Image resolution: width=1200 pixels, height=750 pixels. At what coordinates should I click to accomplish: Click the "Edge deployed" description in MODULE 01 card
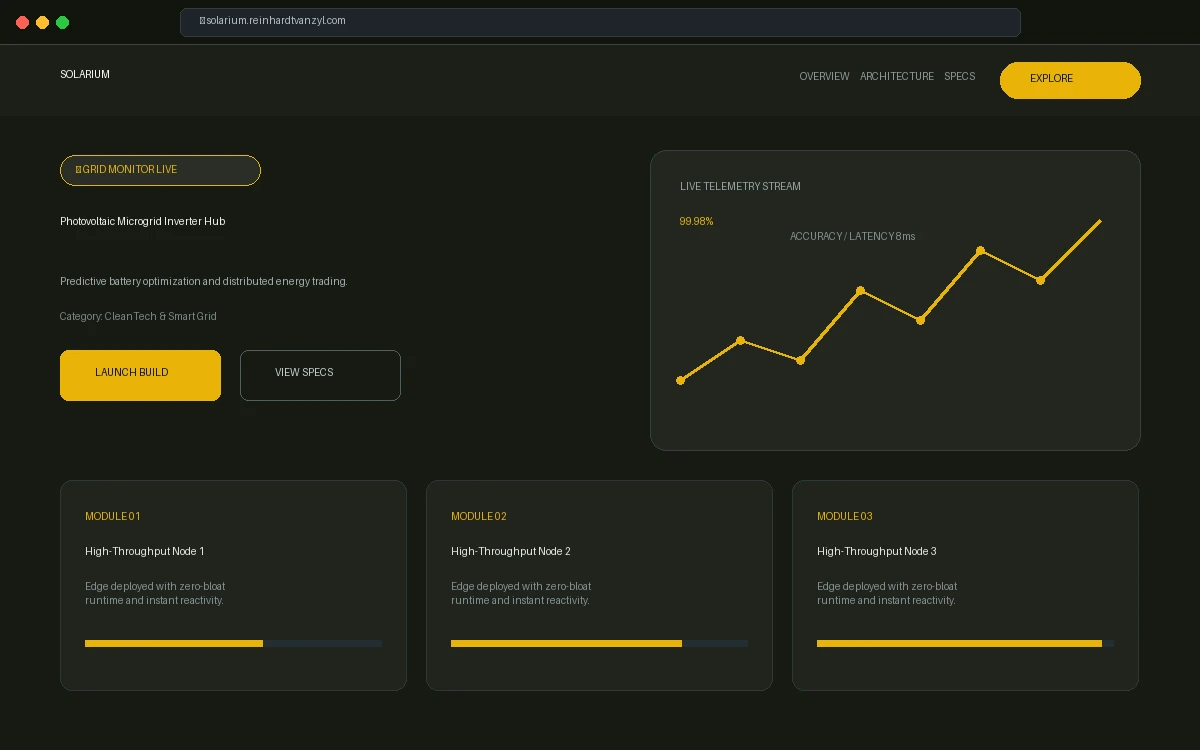[x=155, y=594]
